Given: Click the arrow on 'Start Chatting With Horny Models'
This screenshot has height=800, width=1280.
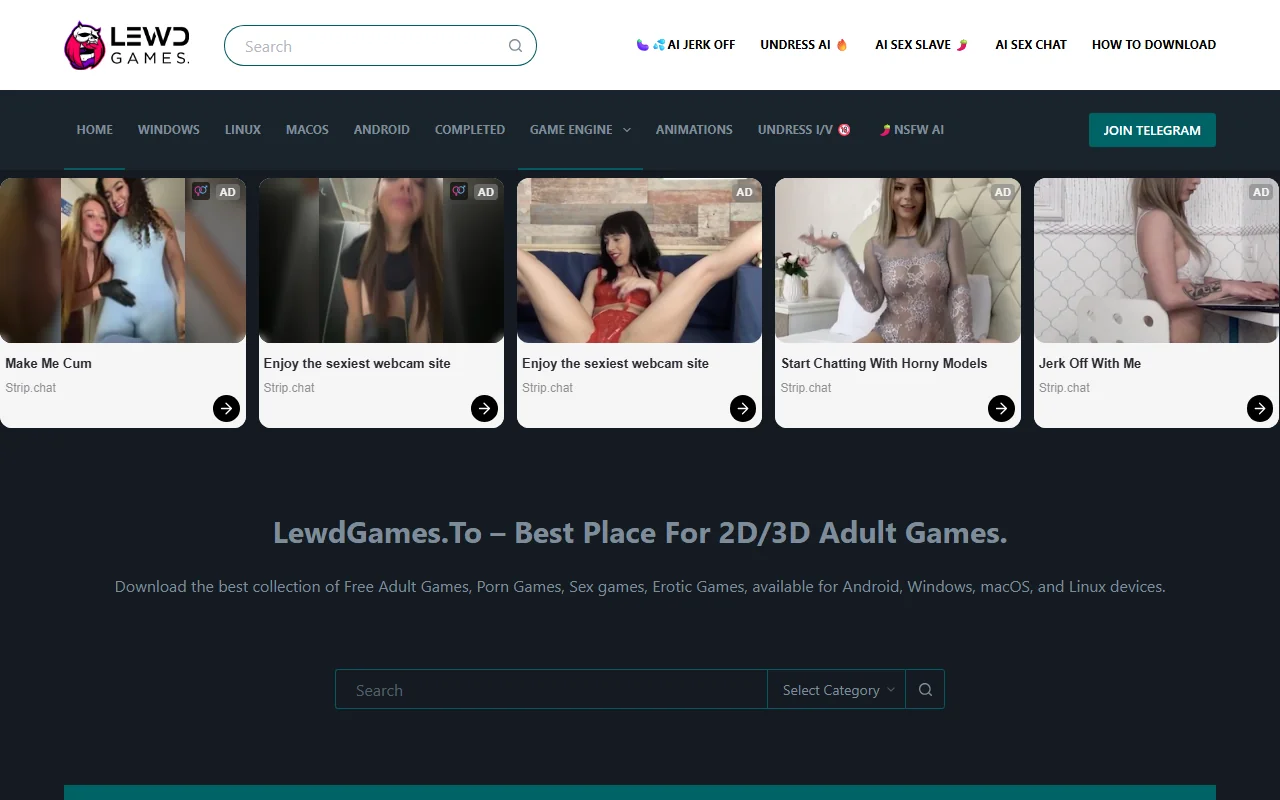Looking at the screenshot, I should (1001, 408).
